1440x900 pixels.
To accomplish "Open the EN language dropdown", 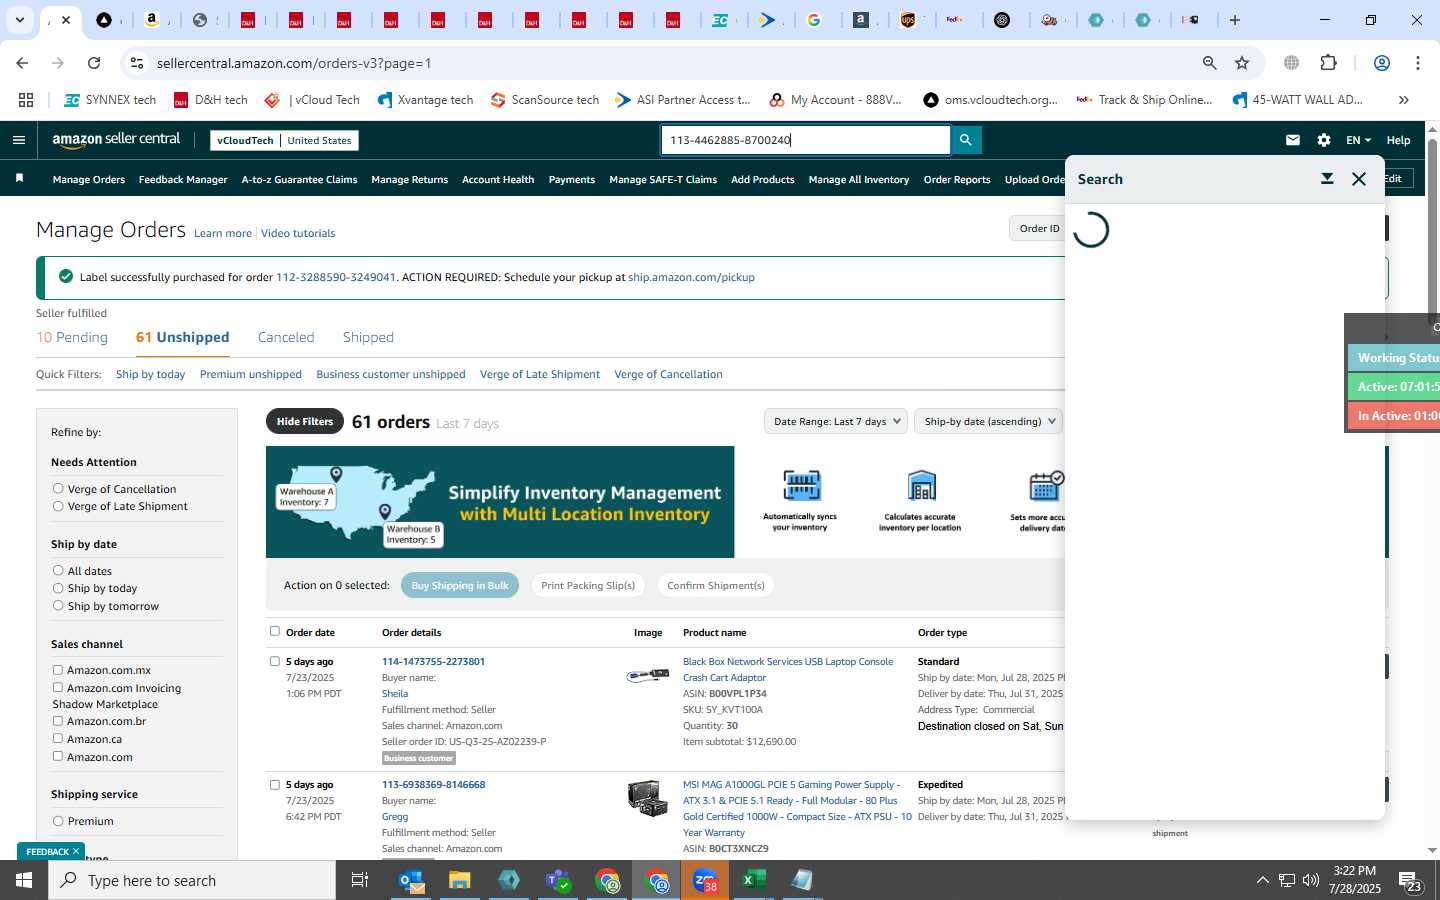I will click(1358, 140).
